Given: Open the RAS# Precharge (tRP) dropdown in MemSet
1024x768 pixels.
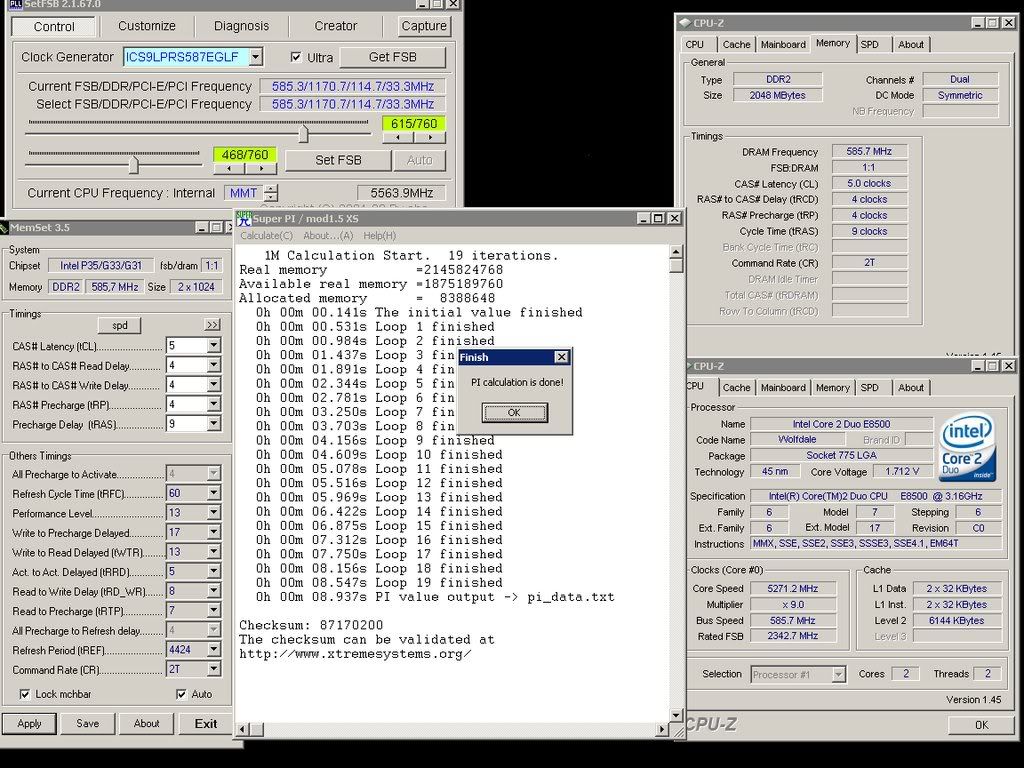Looking at the screenshot, I should (x=214, y=404).
